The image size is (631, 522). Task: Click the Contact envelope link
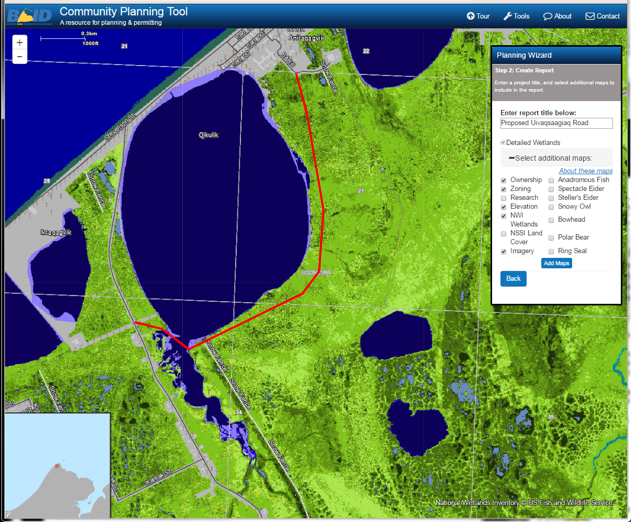[602, 16]
